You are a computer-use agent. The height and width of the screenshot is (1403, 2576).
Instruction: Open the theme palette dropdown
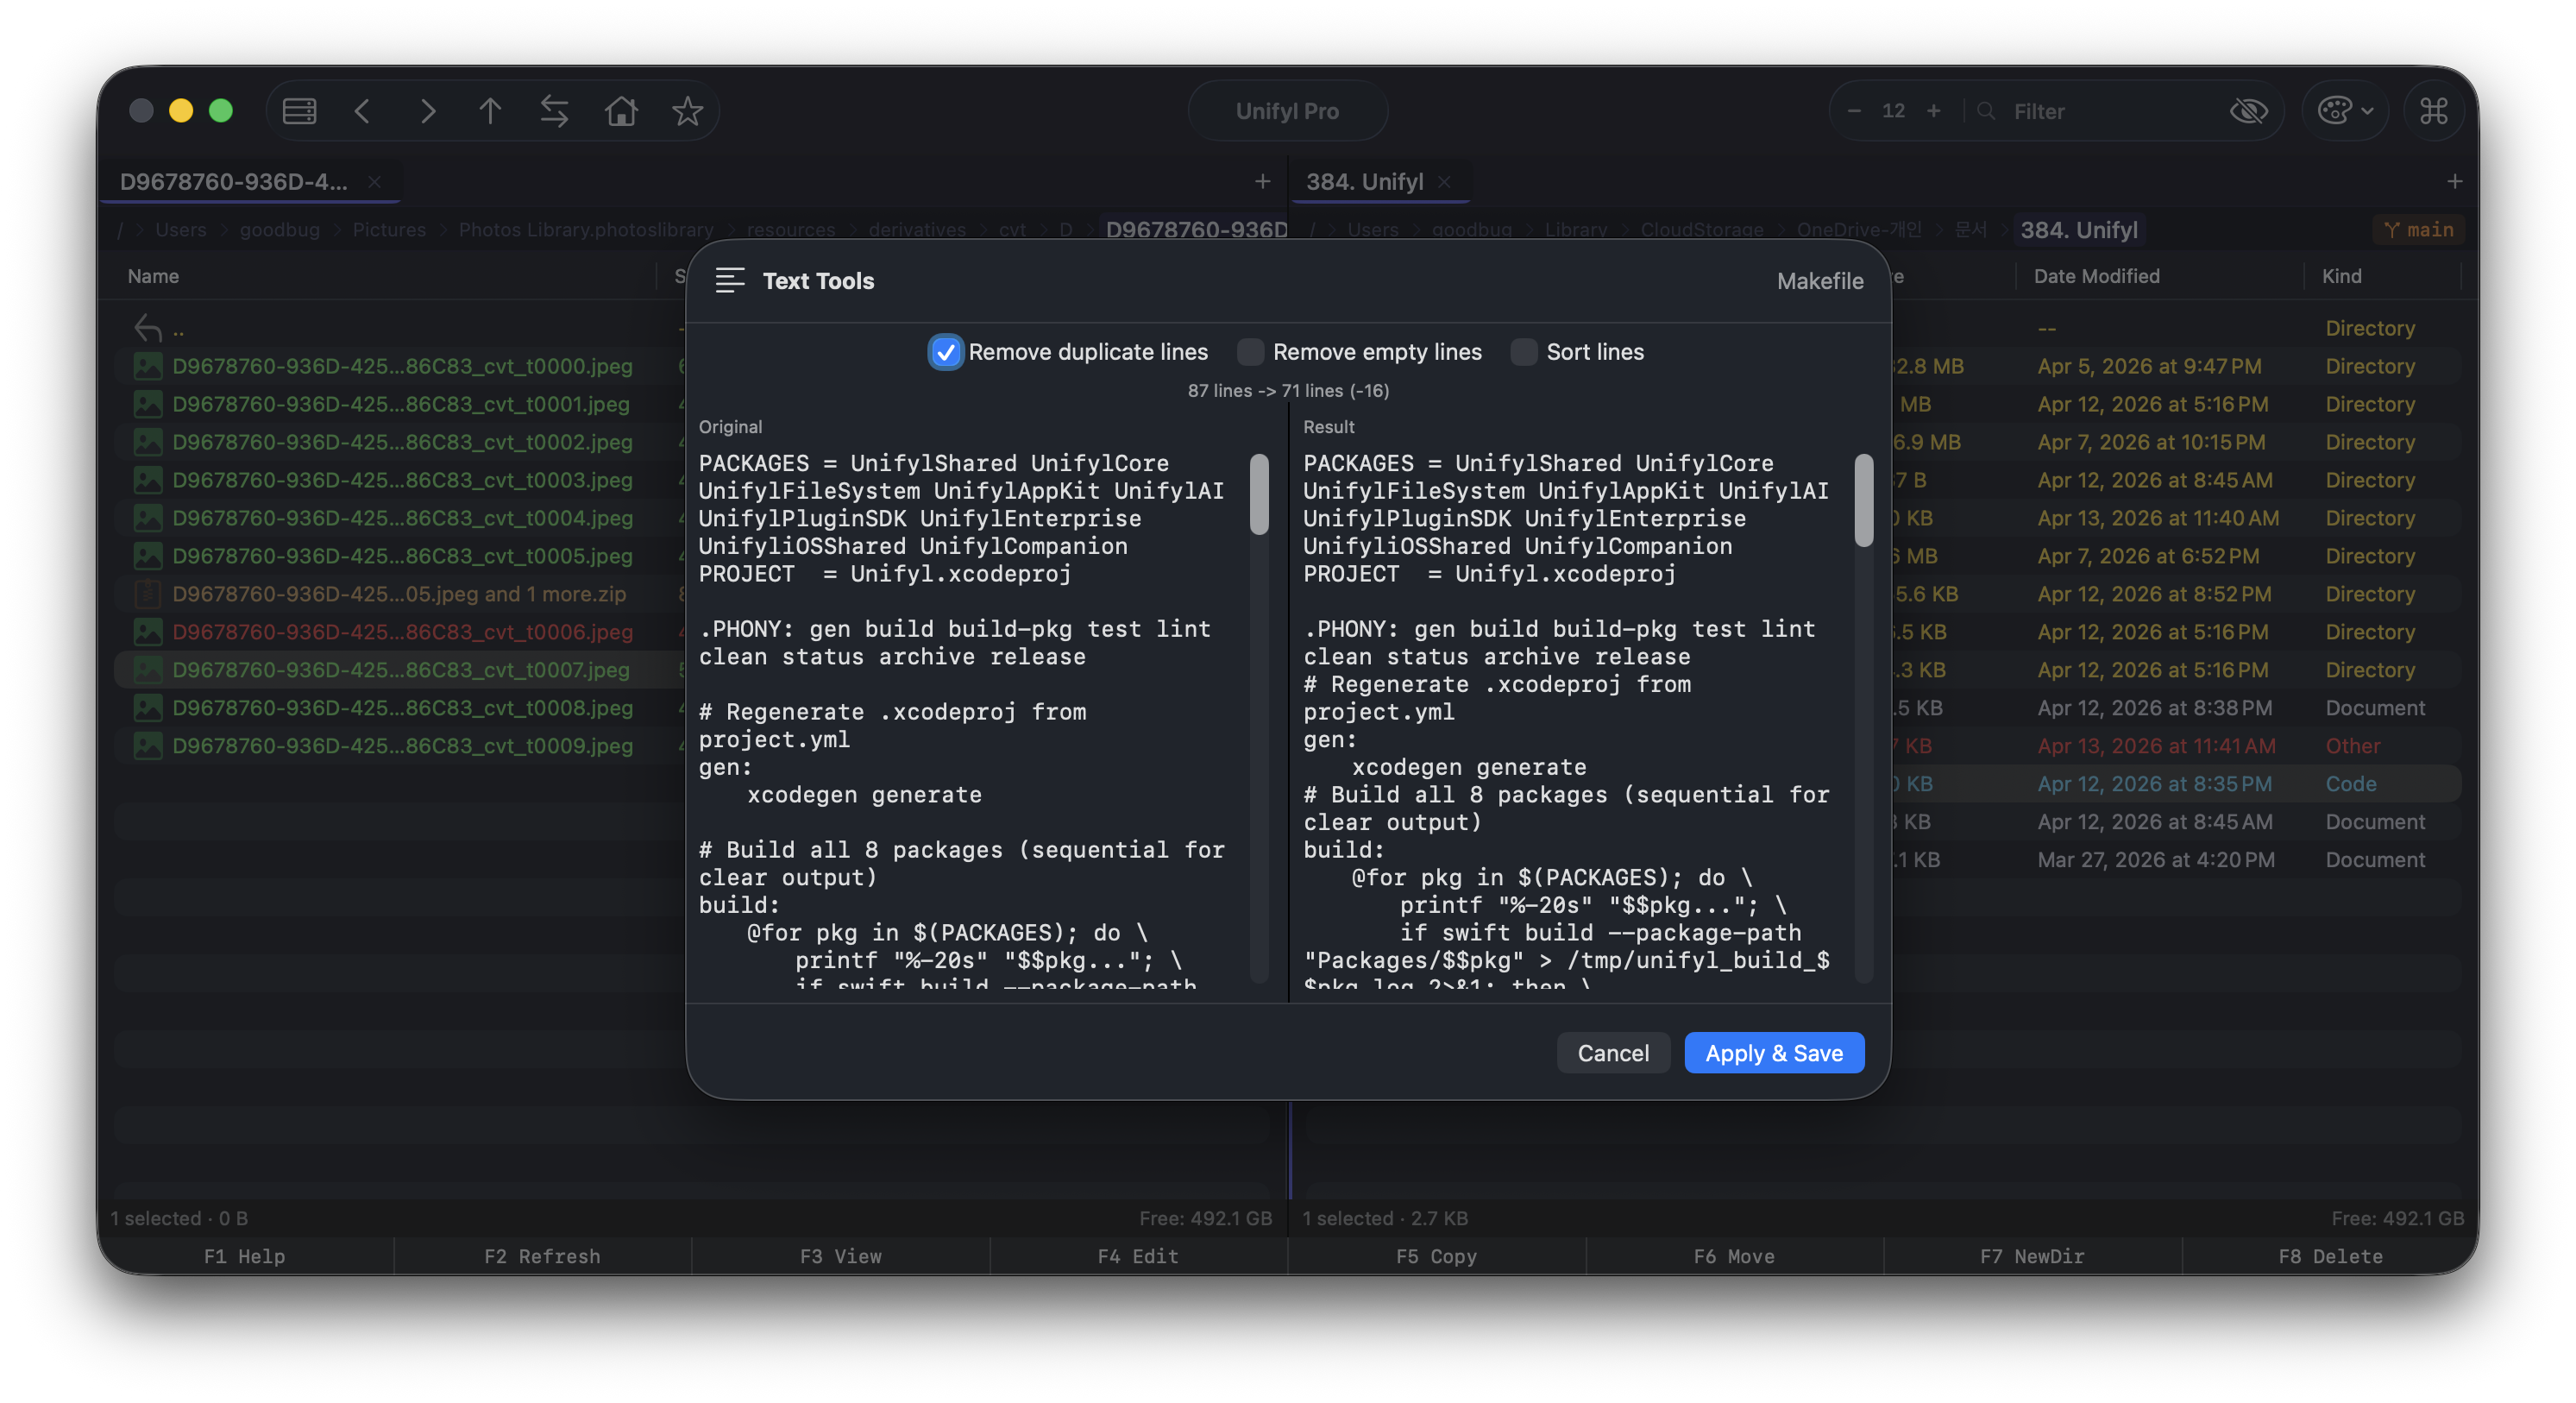tap(2345, 111)
